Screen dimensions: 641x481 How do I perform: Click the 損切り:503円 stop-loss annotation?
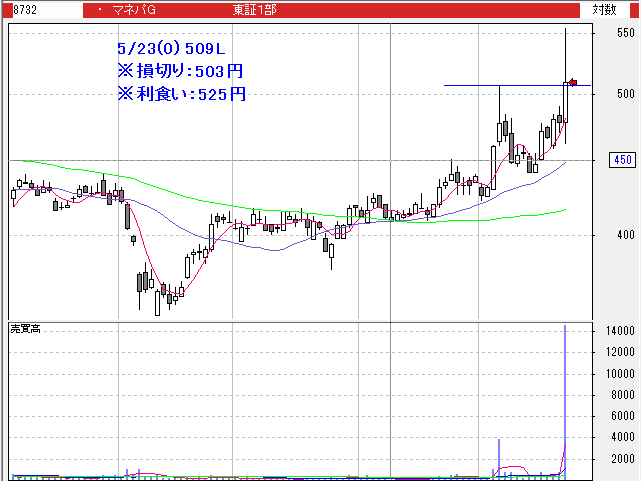tap(180, 71)
